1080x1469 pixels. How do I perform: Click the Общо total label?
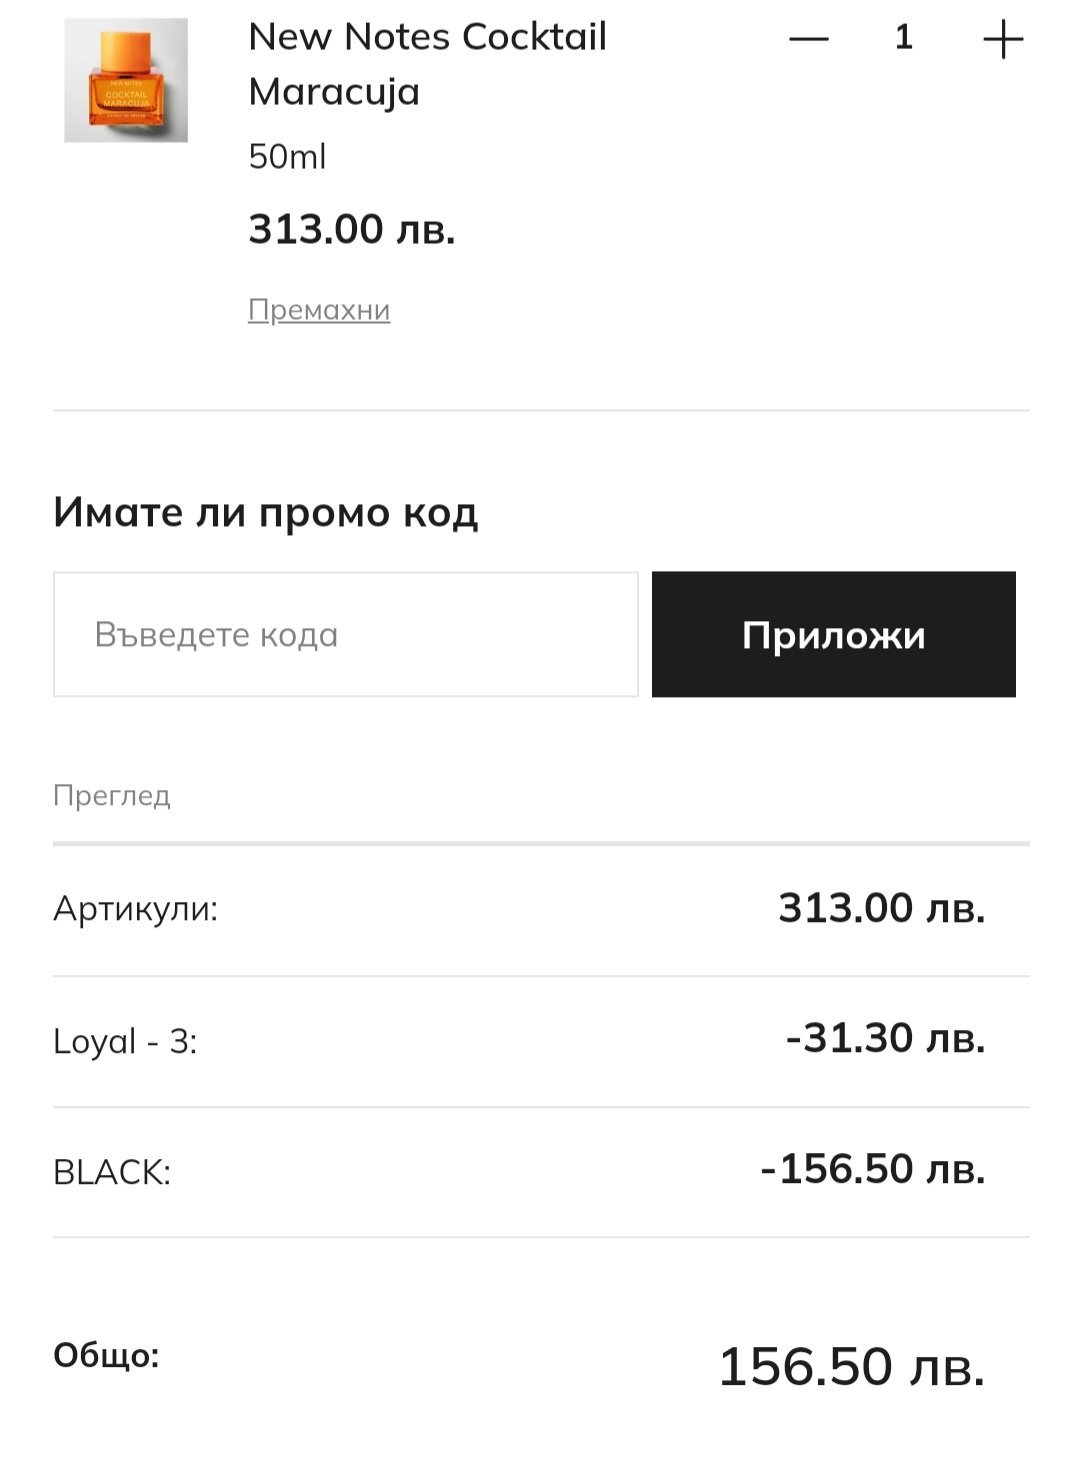[106, 1356]
